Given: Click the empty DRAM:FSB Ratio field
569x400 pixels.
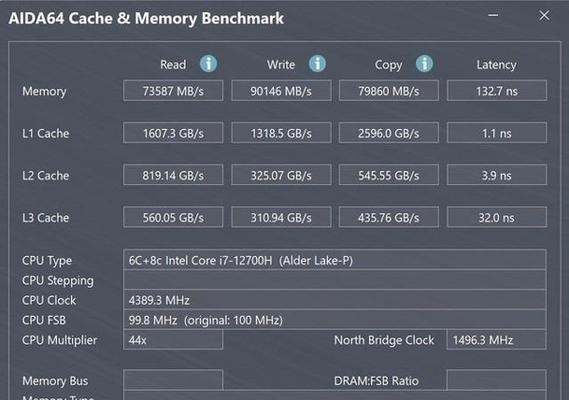Looking at the screenshot, I should 496,380.
